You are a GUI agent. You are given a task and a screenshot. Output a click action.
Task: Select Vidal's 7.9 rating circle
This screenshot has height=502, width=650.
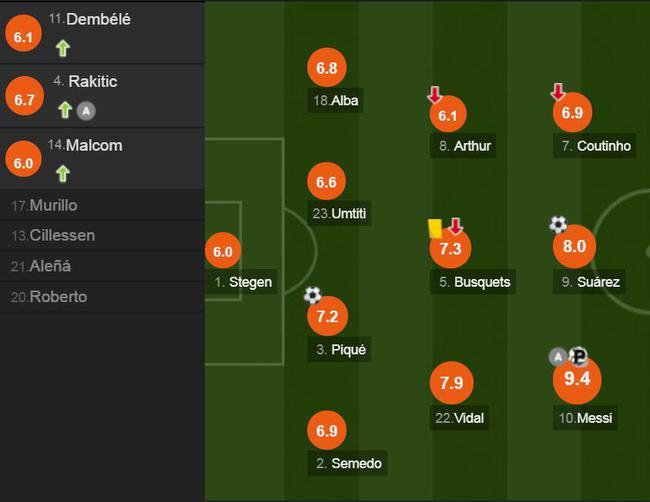(x=451, y=383)
